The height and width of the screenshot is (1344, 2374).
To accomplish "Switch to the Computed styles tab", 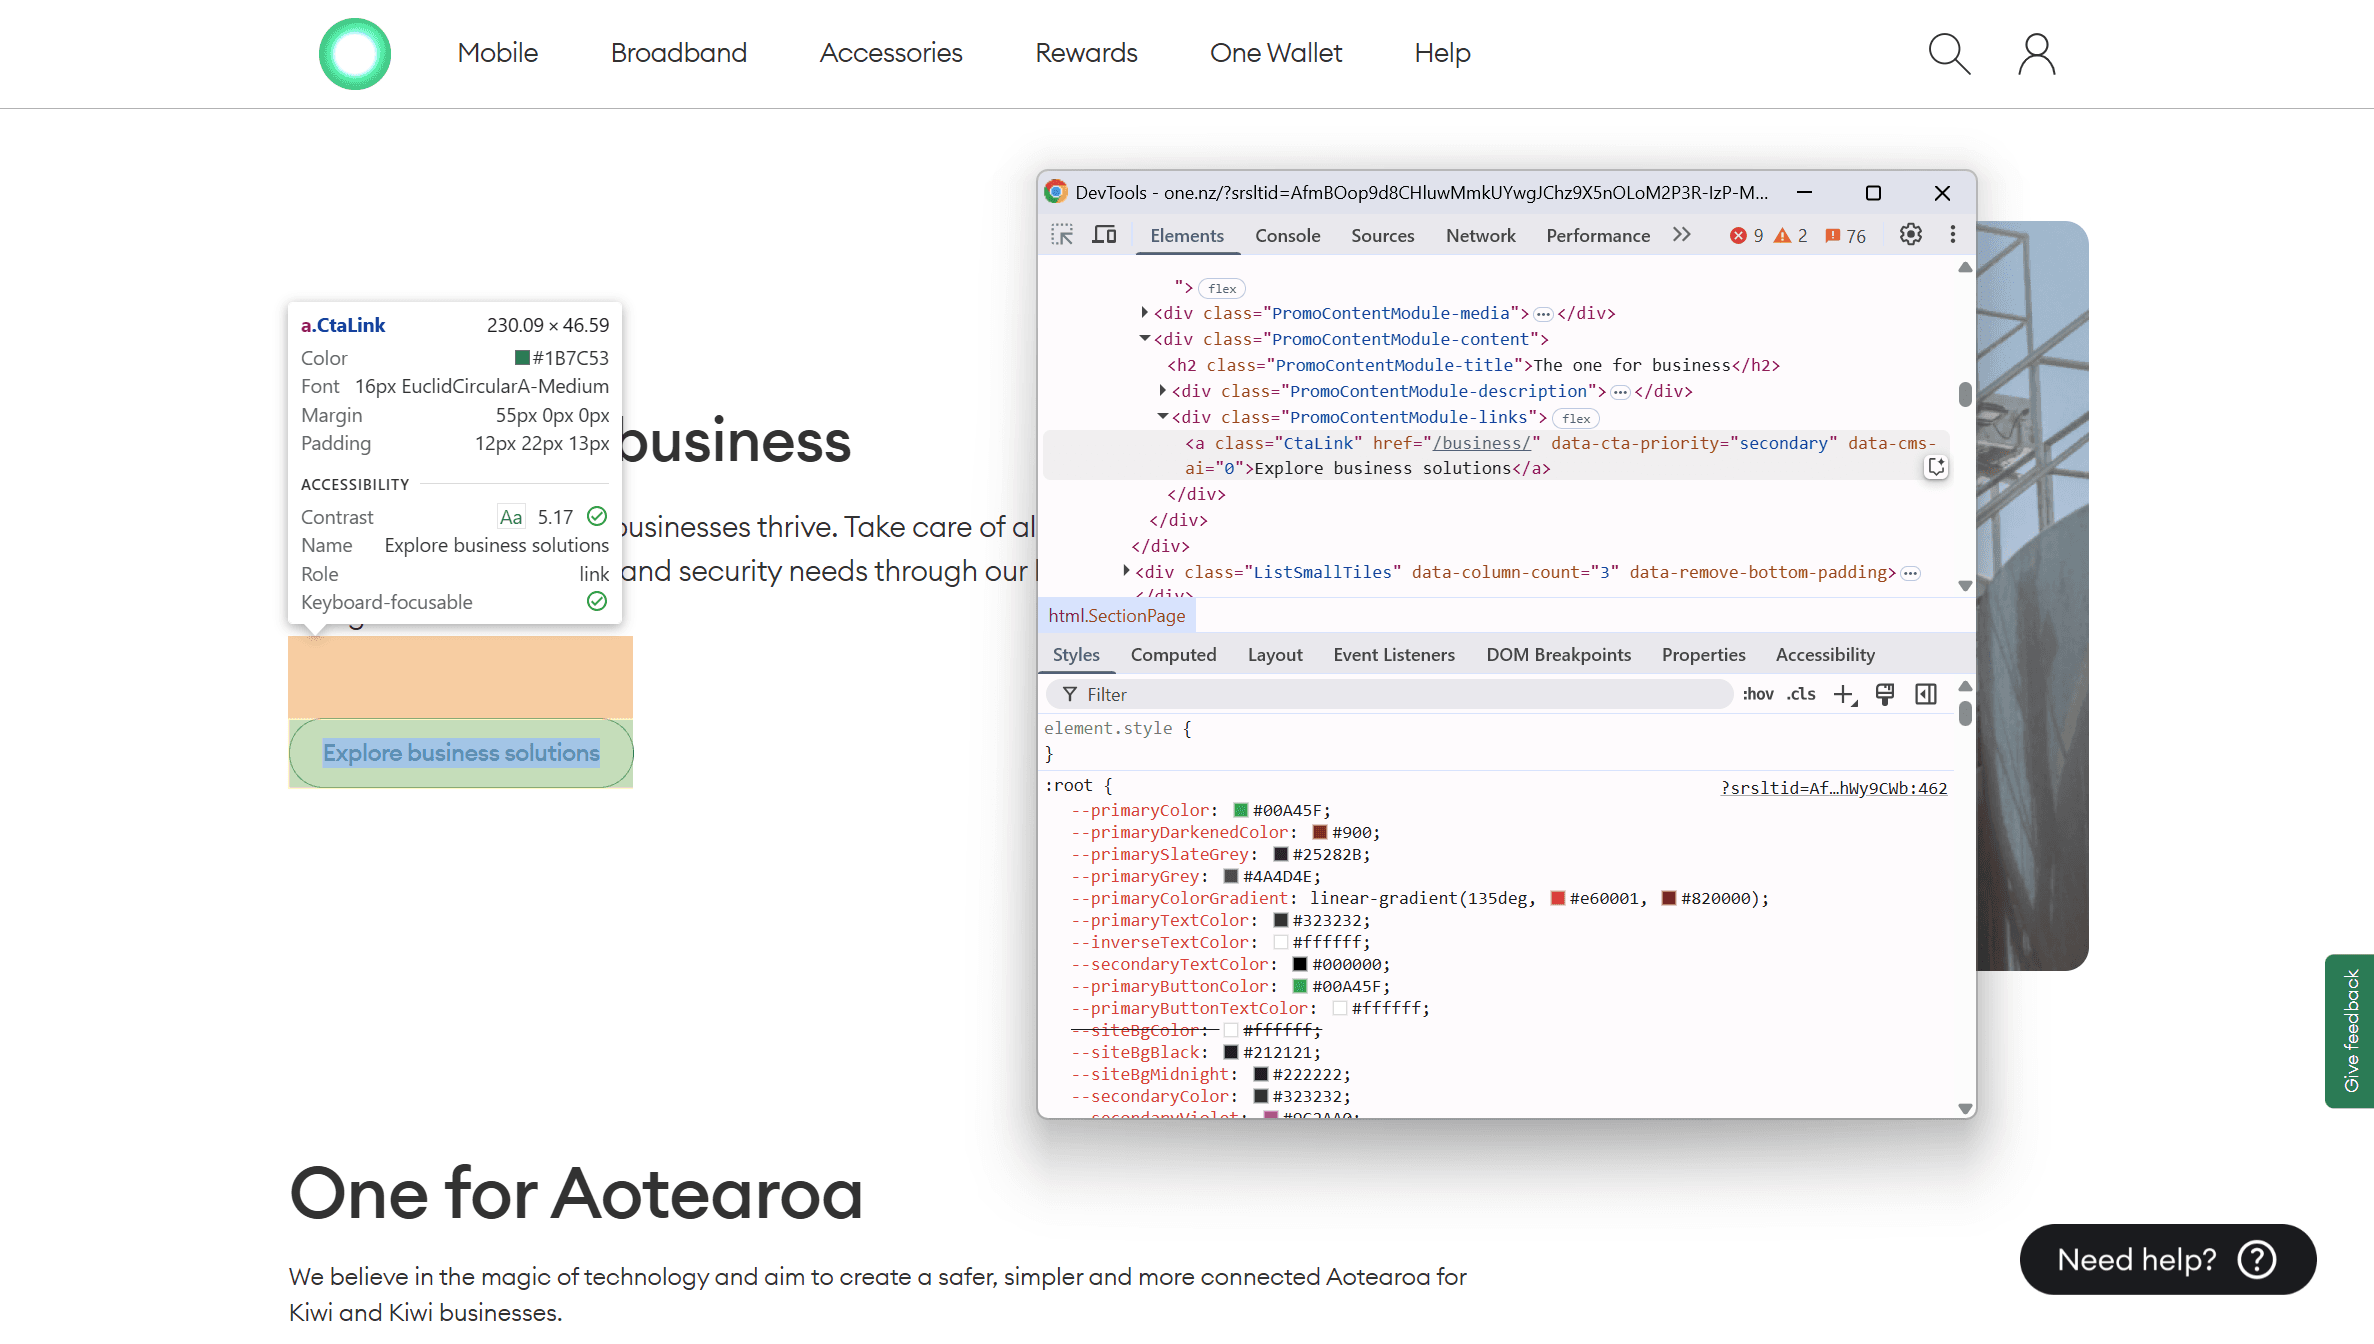I will coord(1173,655).
